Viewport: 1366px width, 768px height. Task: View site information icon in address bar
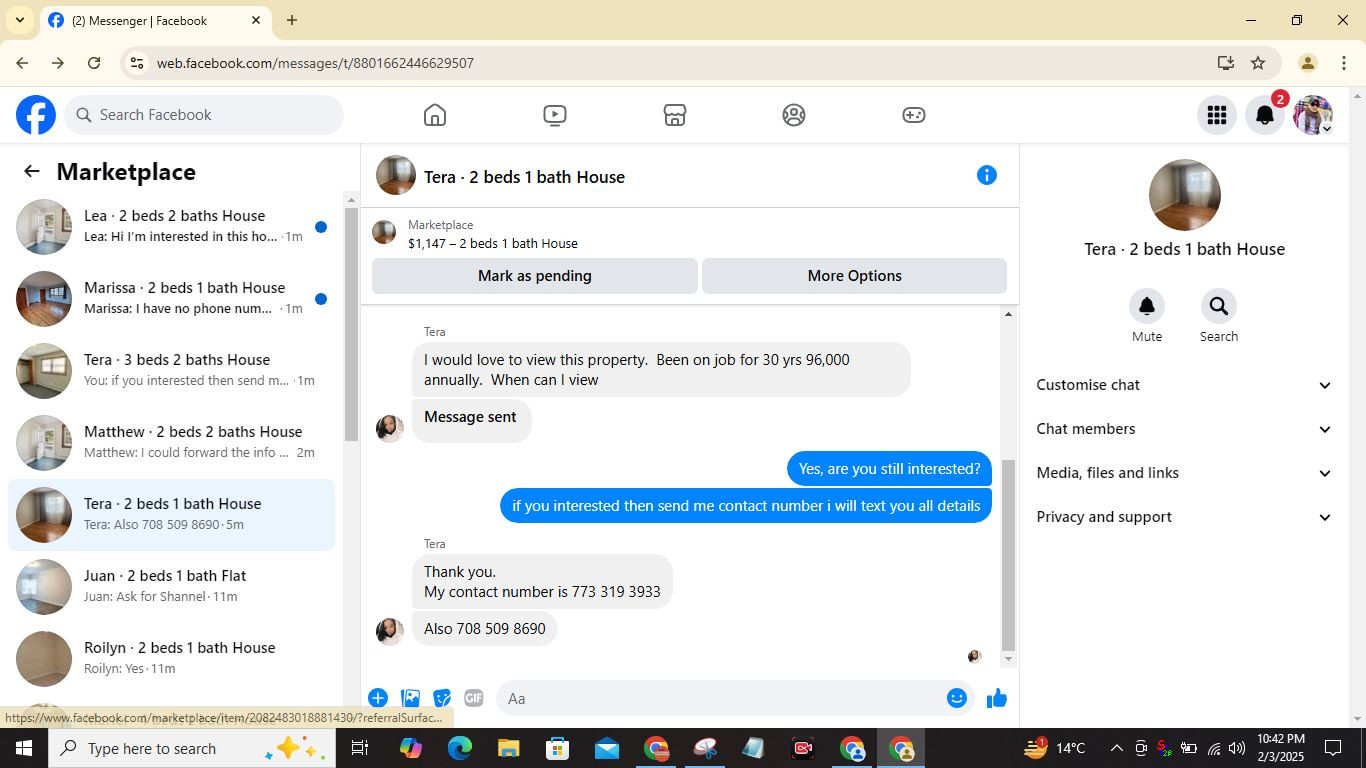(x=137, y=63)
